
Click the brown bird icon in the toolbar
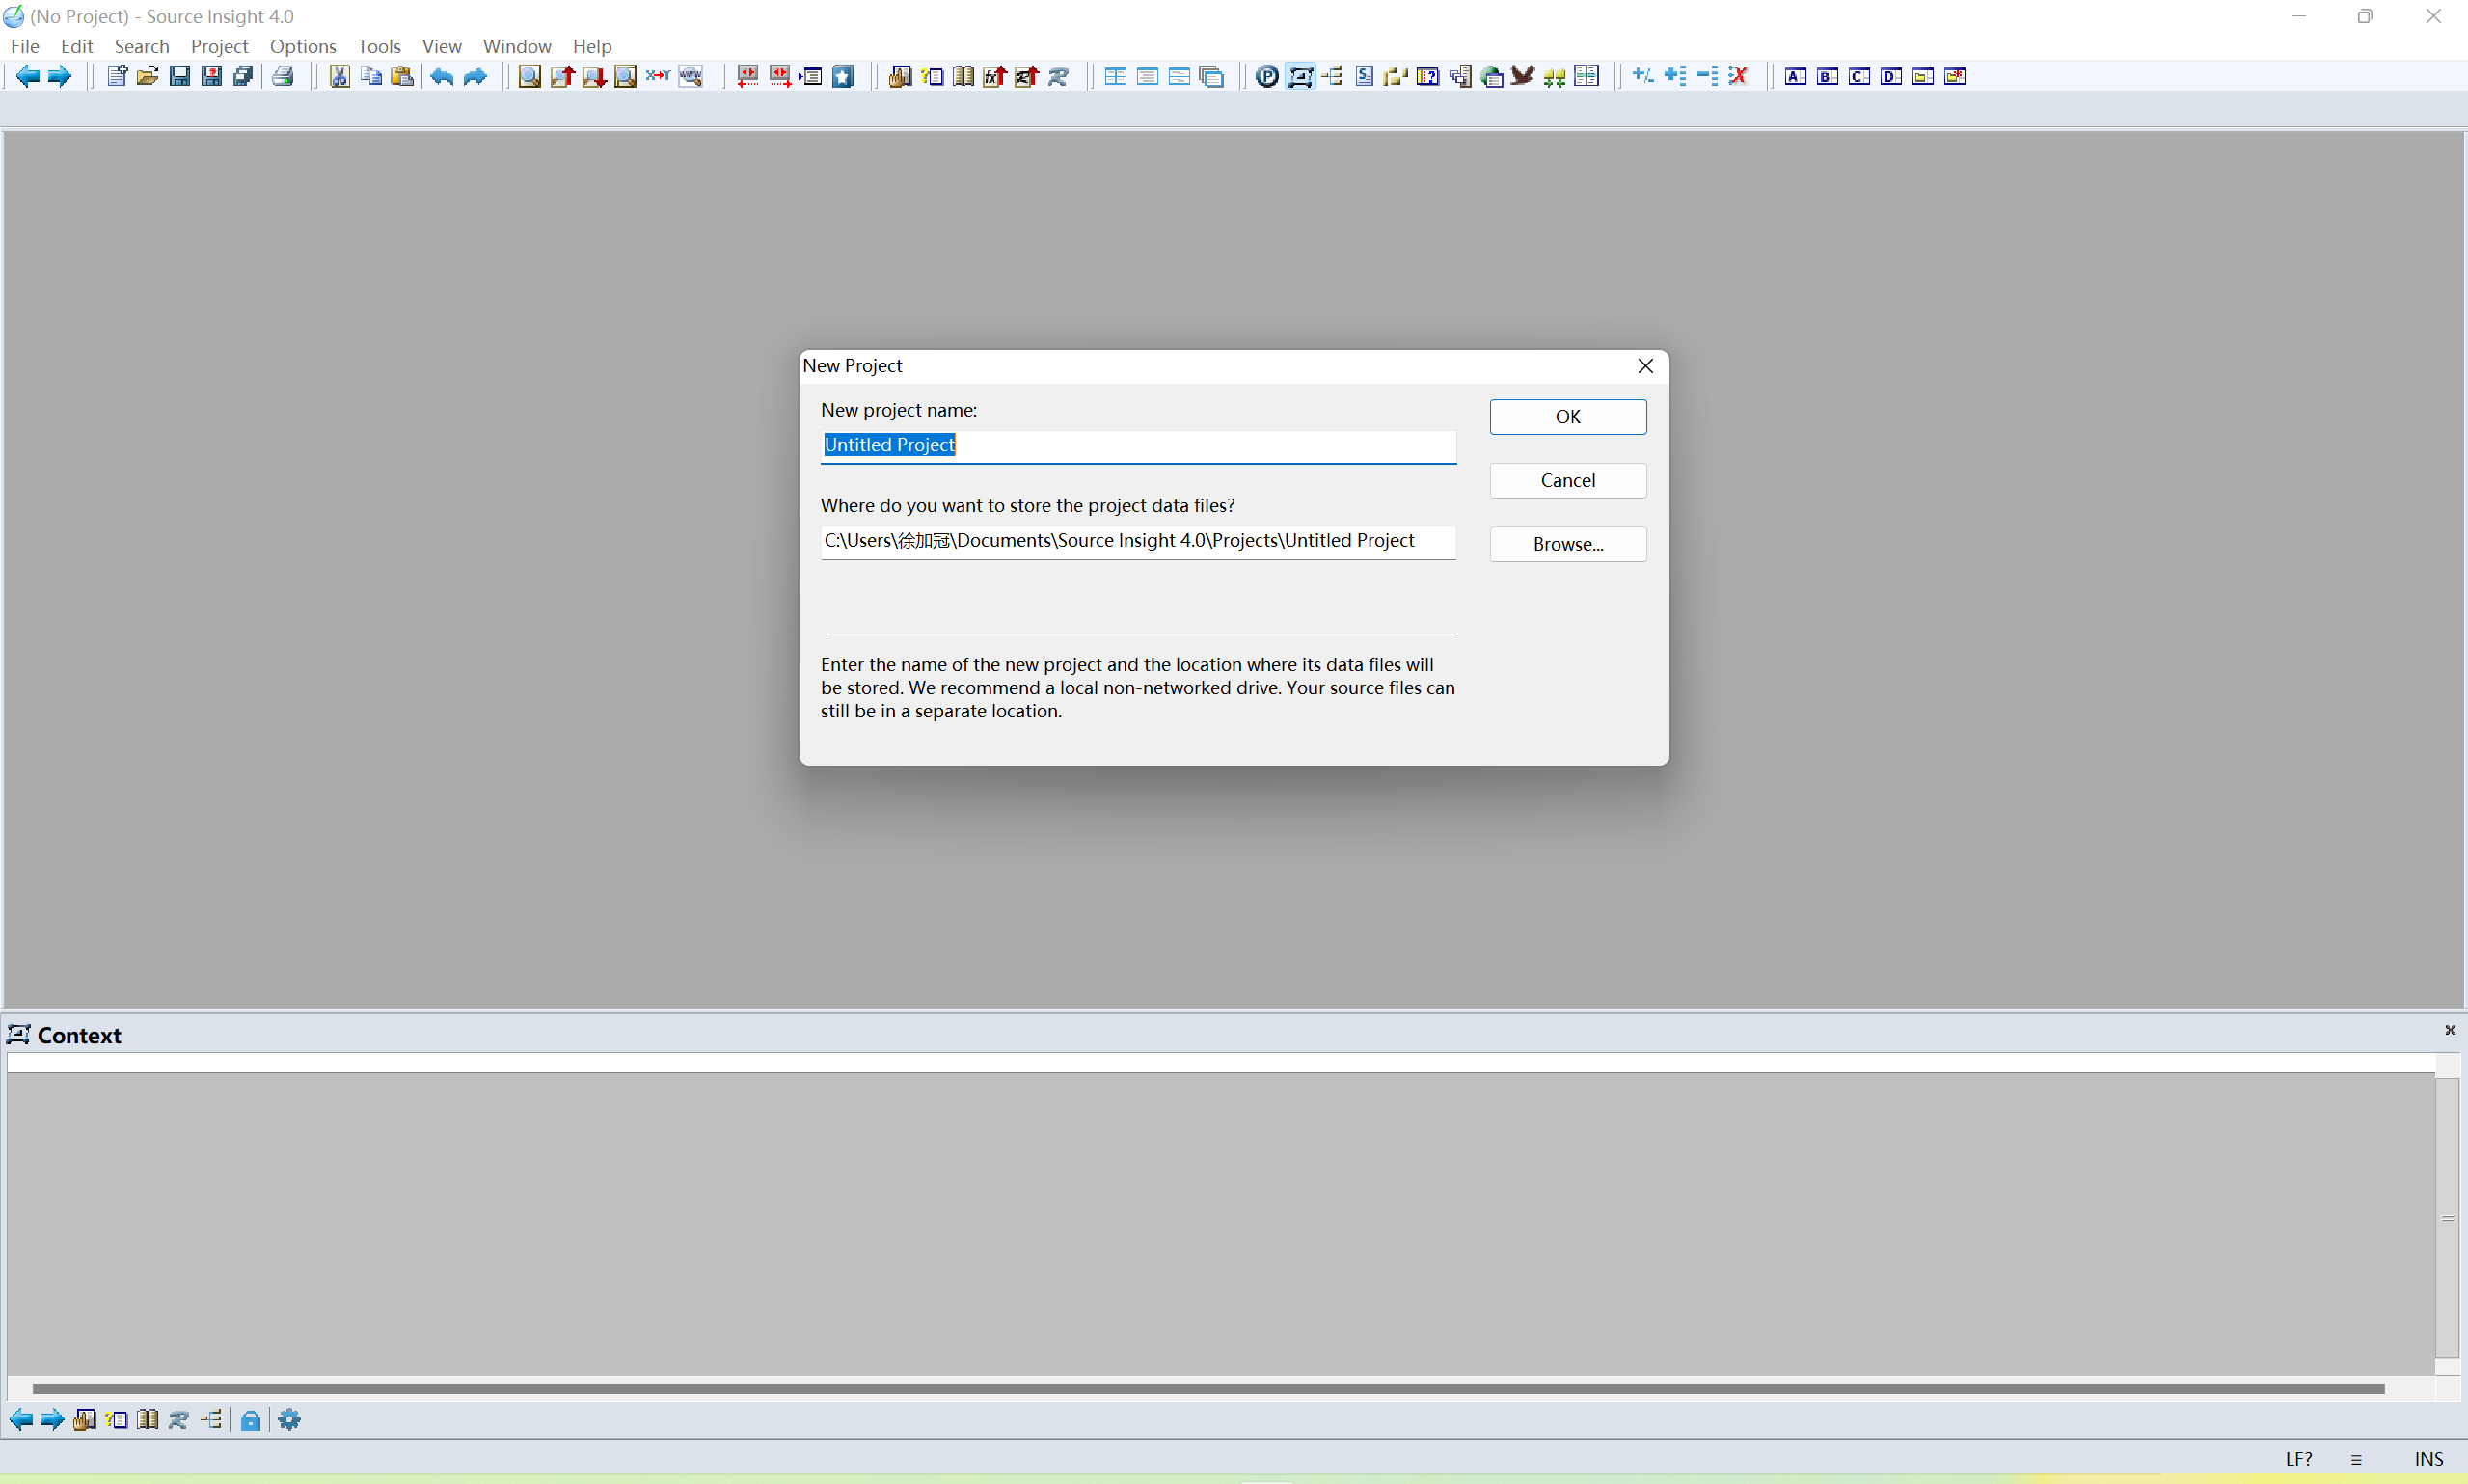1523,76
